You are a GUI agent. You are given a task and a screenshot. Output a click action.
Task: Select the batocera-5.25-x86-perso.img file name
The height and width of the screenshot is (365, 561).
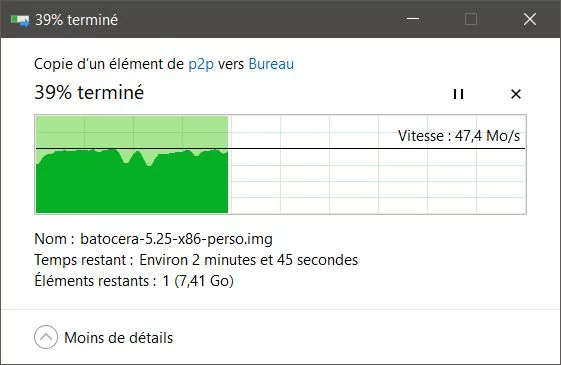point(176,239)
